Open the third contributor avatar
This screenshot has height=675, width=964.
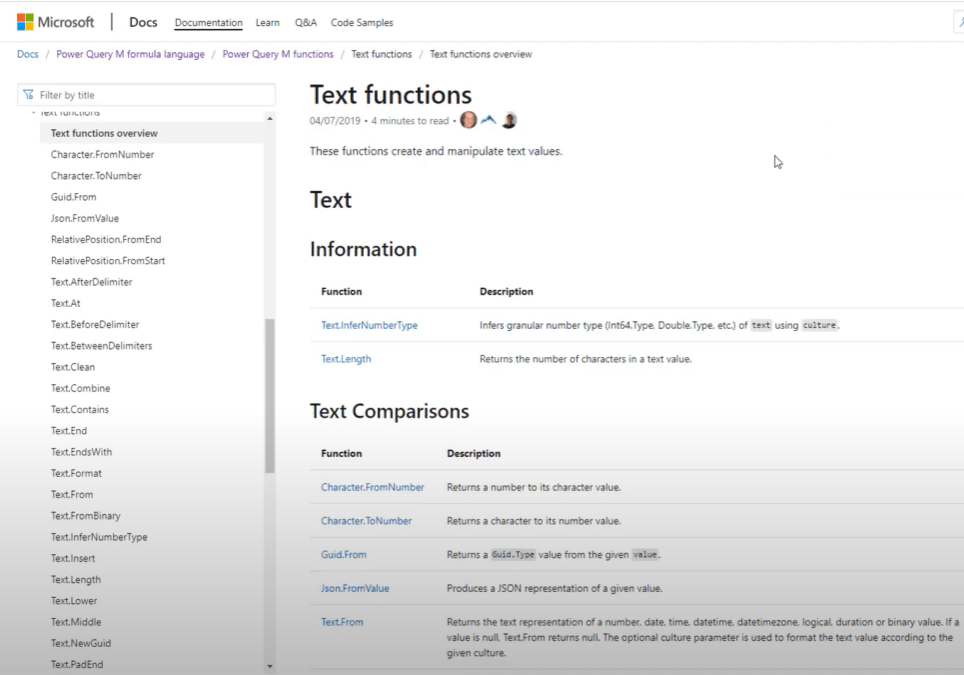509,120
